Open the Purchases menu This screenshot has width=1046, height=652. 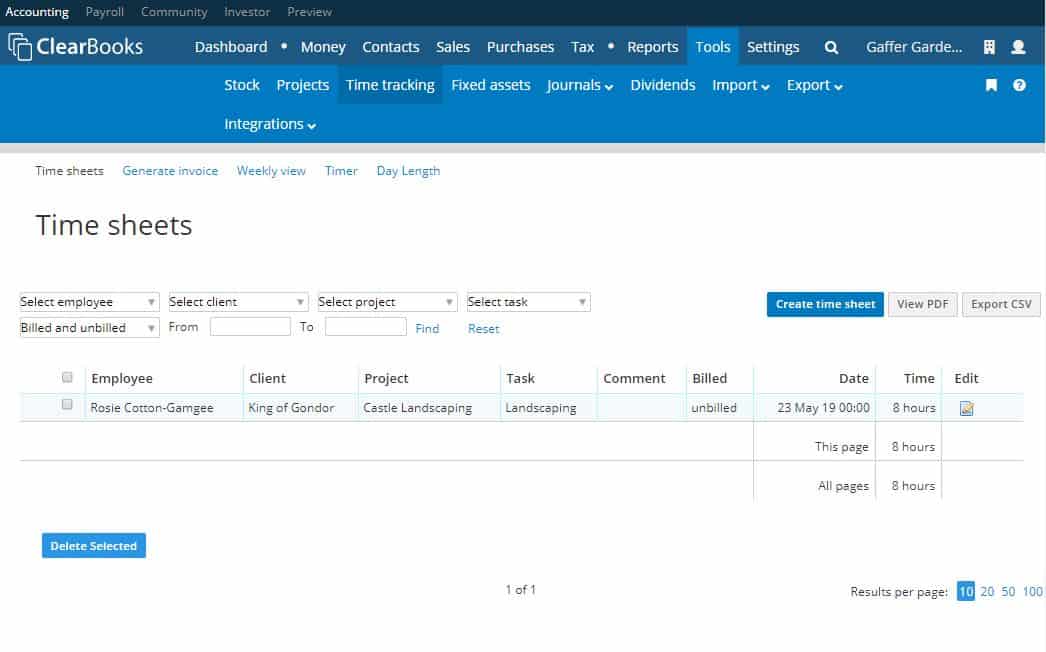tap(520, 47)
